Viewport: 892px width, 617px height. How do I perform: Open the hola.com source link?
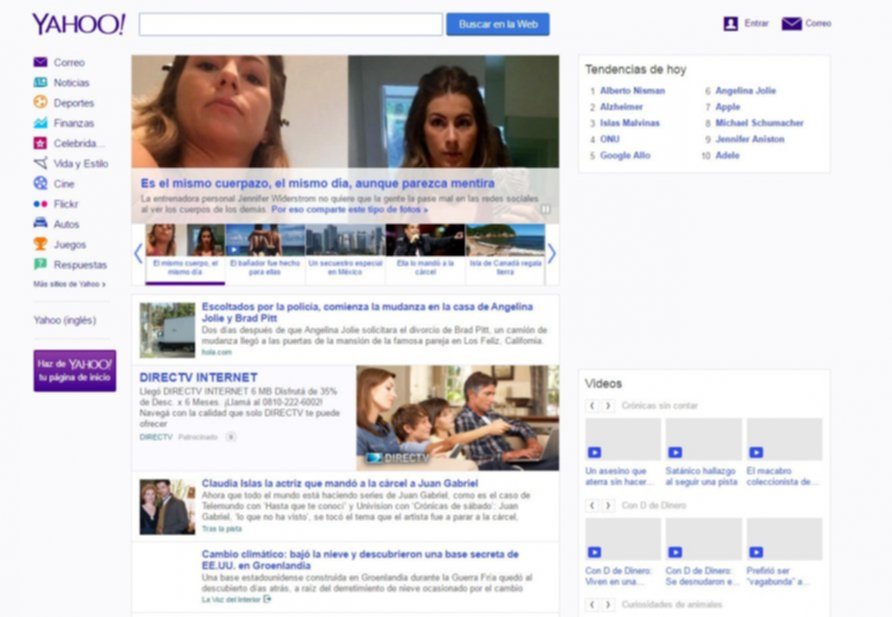click(x=217, y=352)
